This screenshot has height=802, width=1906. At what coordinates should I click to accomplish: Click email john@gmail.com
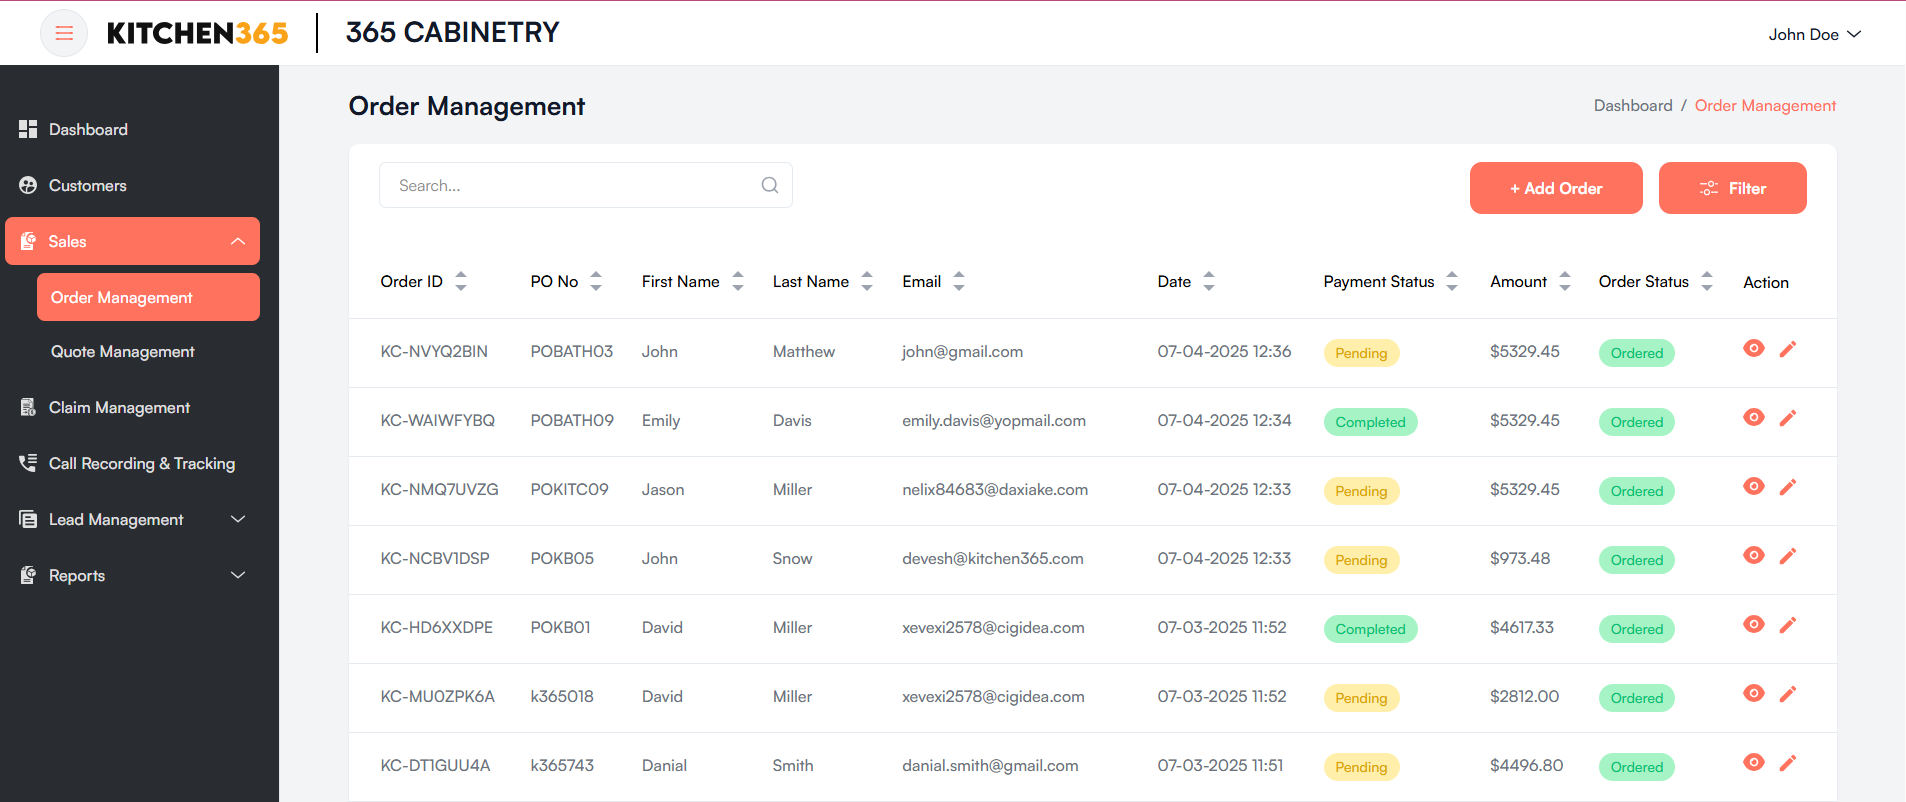click(962, 351)
